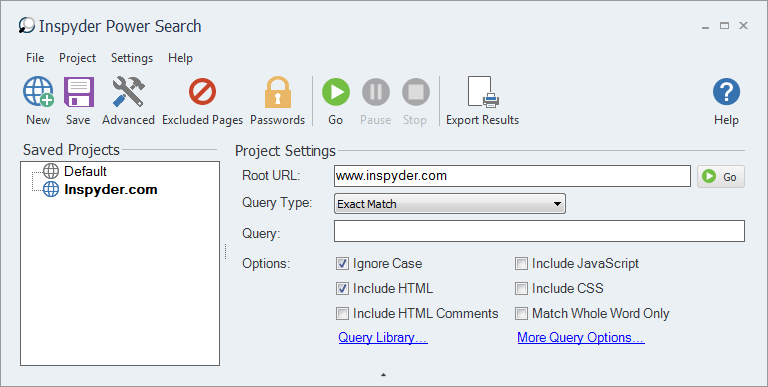Minimize the Inspyder Power Search window
The width and height of the screenshot is (768, 387).
click(x=705, y=27)
